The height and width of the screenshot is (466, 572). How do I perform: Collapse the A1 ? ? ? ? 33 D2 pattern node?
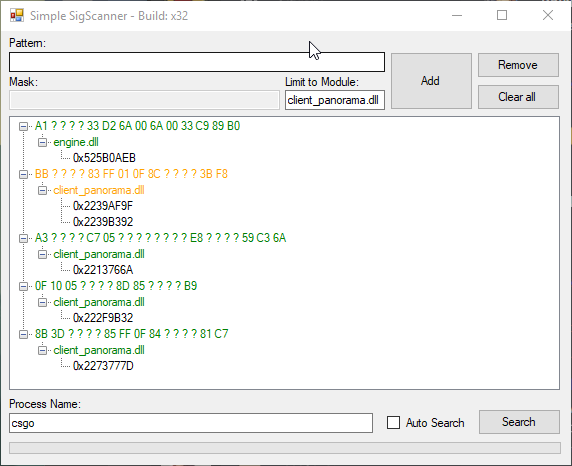23,126
